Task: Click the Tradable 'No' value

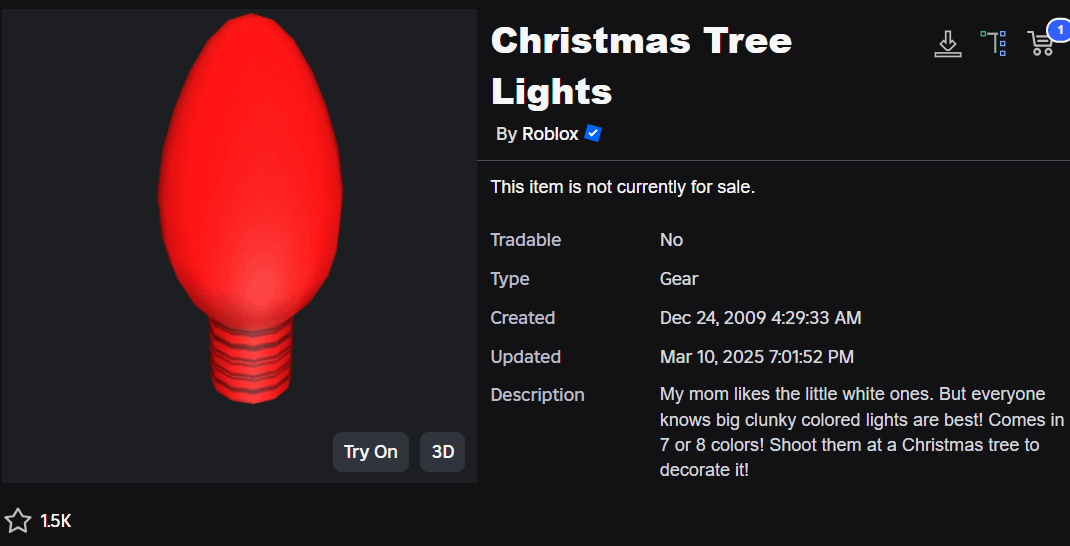Action: pyautogui.click(x=671, y=240)
